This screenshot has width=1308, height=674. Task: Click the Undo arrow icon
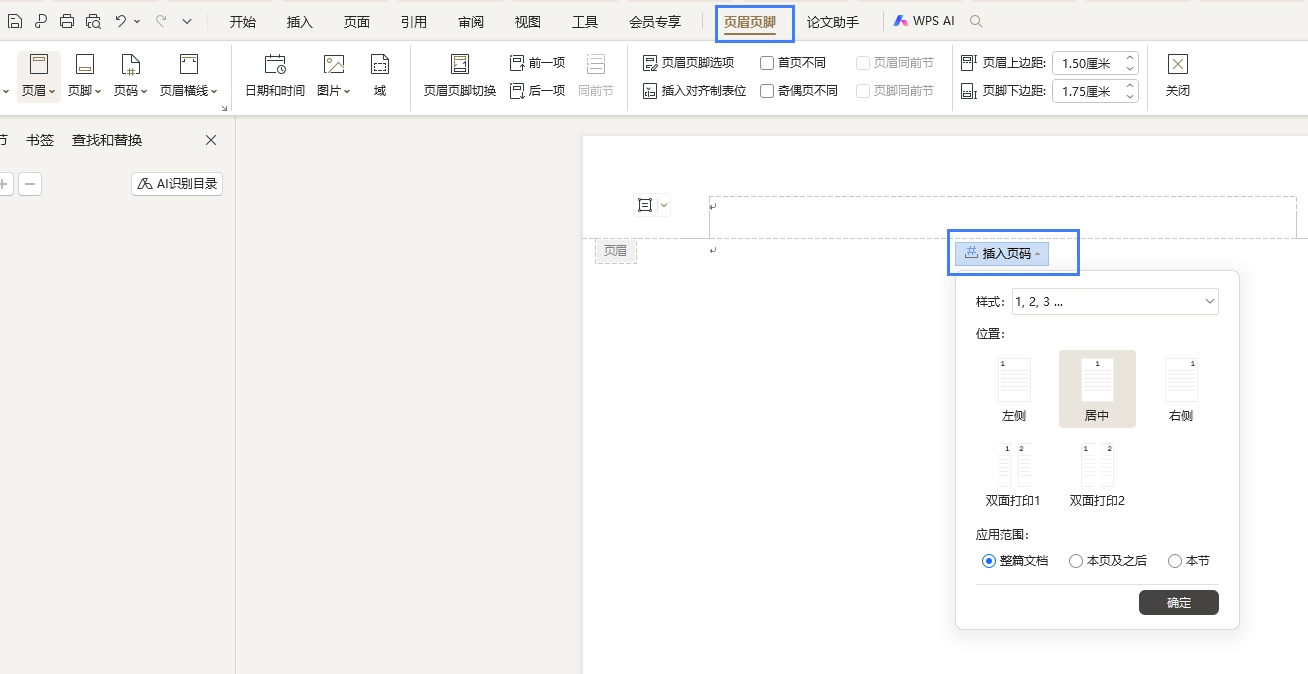(x=121, y=20)
